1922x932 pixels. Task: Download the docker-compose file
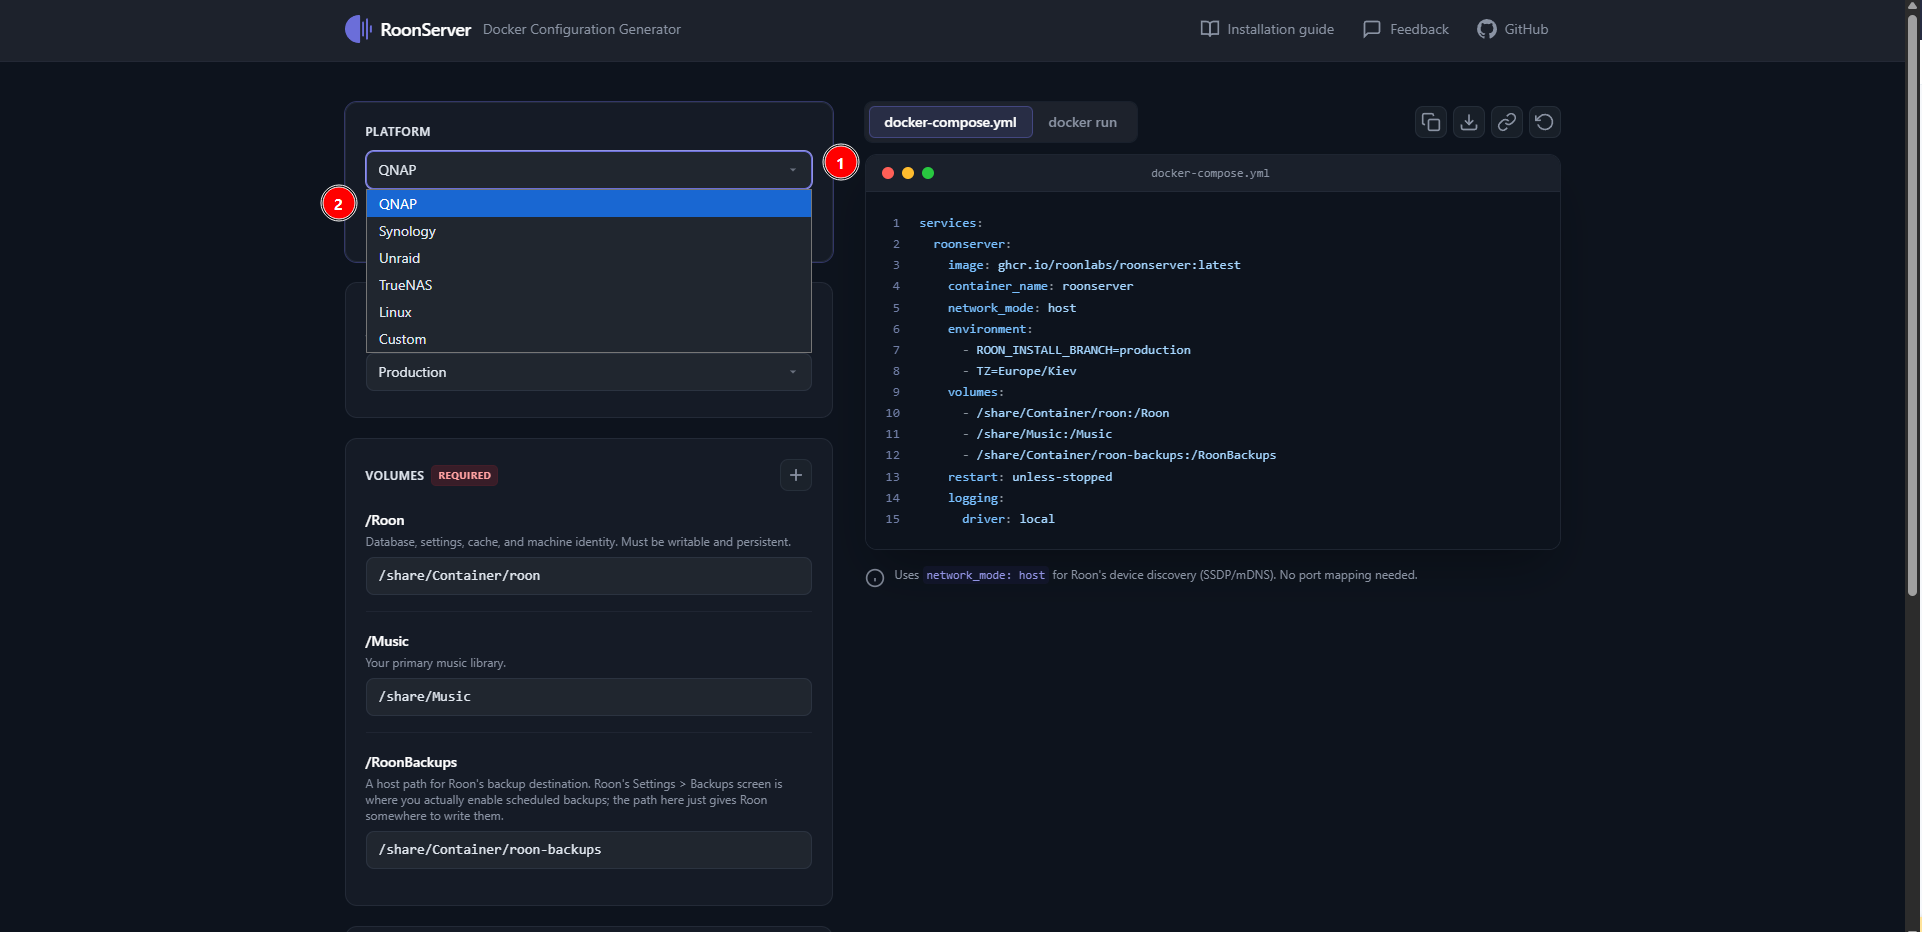point(1469,122)
